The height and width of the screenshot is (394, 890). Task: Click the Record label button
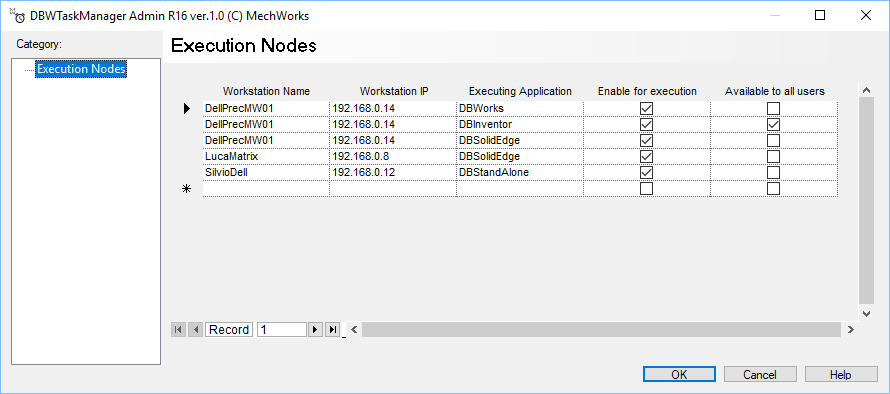click(229, 329)
